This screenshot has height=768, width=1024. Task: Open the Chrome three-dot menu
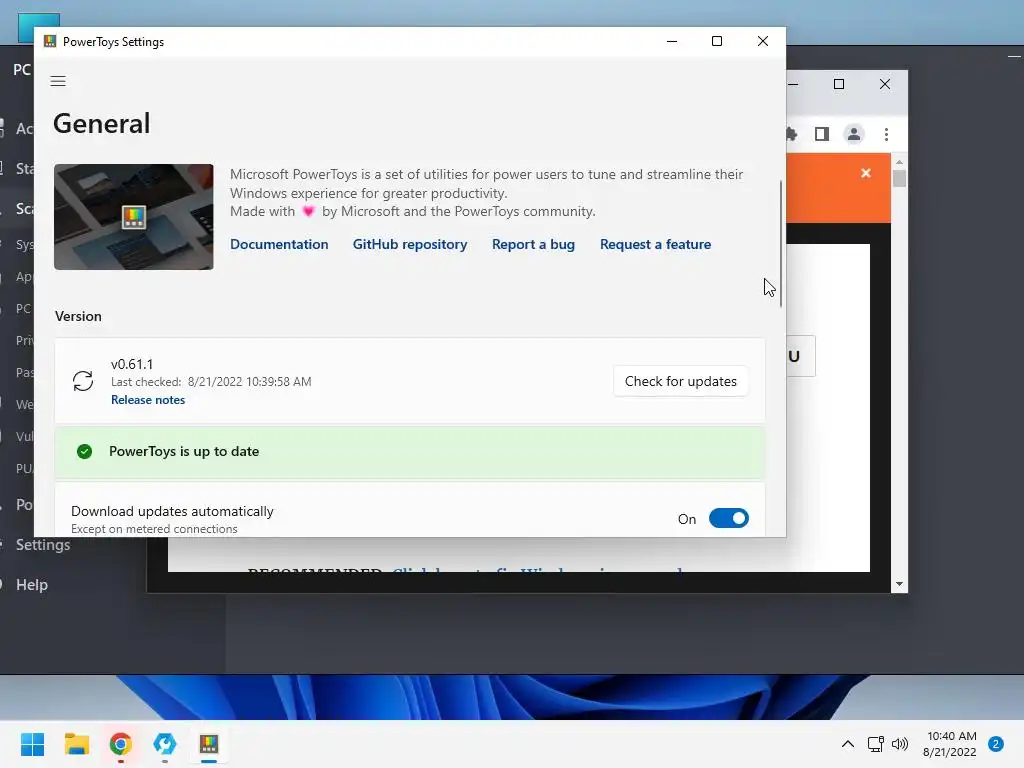pyautogui.click(x=886, y=134)
